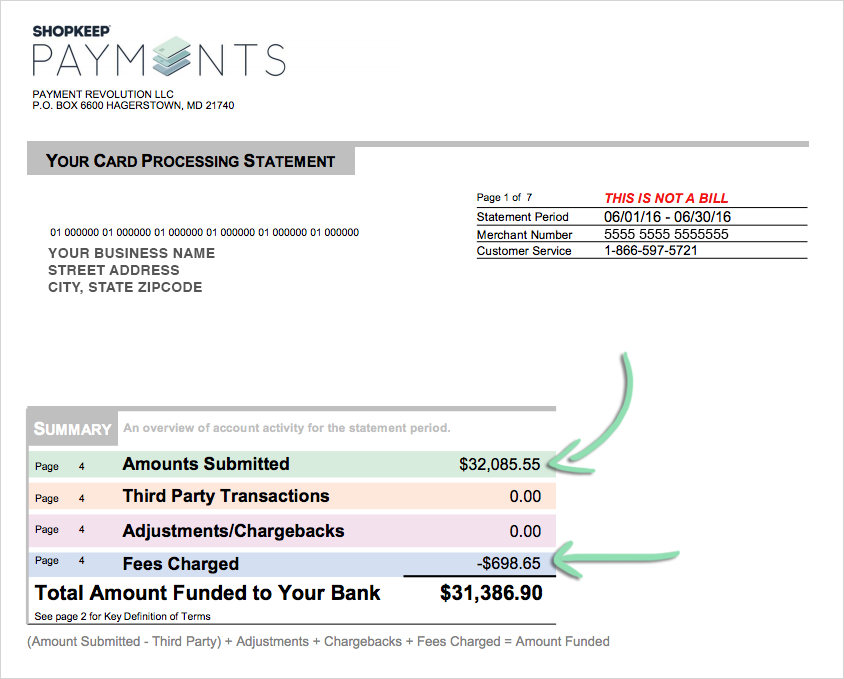Select the Adjustments/Chargebacks row
Screen dimensions: 844x679
click(292, 530)
